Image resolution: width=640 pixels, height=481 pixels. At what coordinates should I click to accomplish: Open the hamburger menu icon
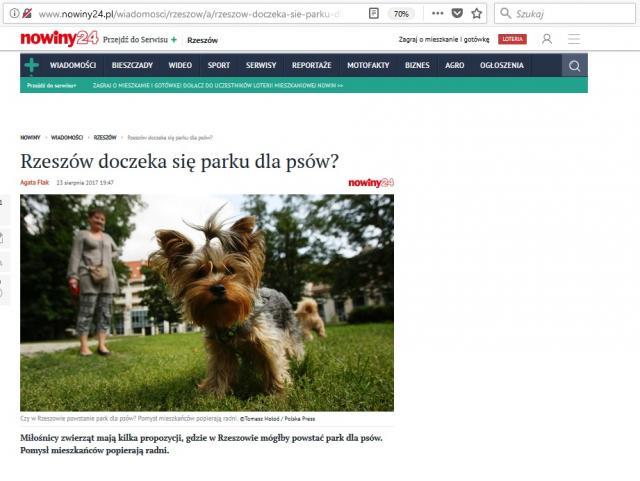574,39
